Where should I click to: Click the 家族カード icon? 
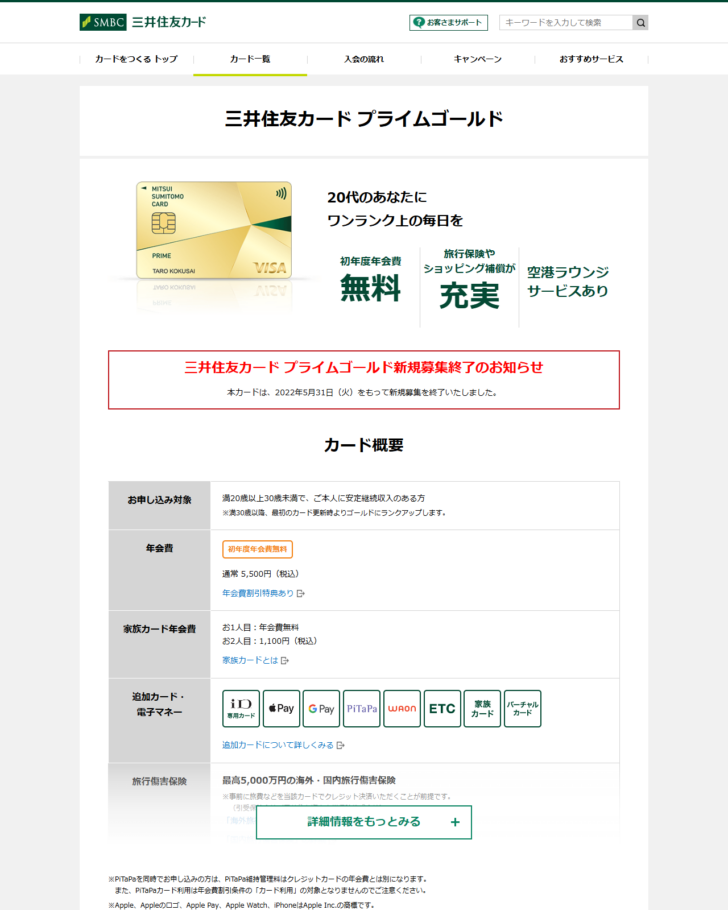click(482, 709)
